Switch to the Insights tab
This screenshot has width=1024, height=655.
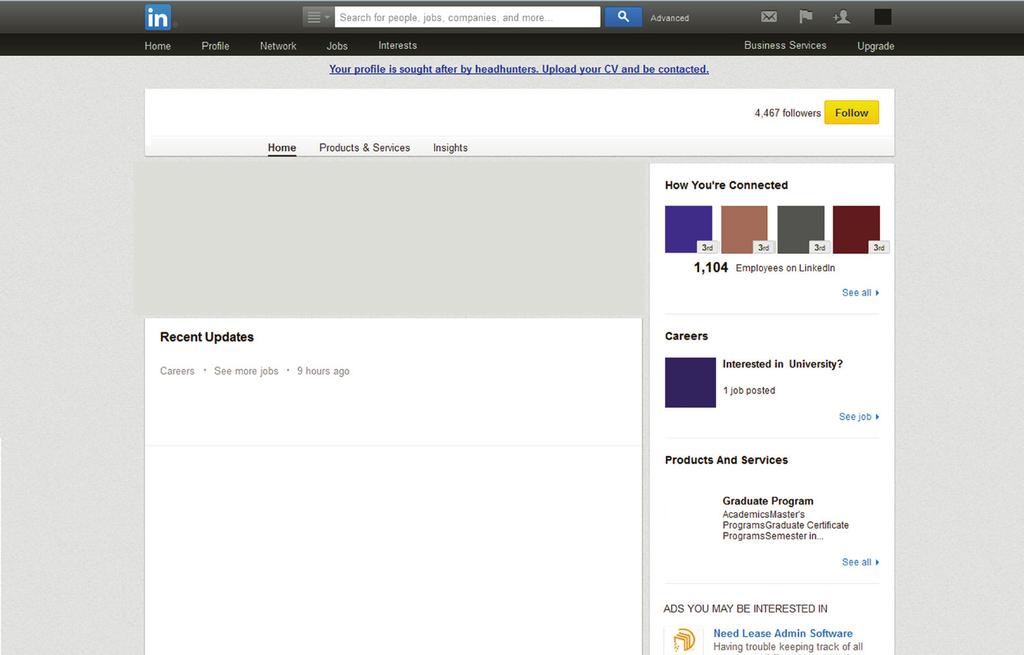click(450, 148)
